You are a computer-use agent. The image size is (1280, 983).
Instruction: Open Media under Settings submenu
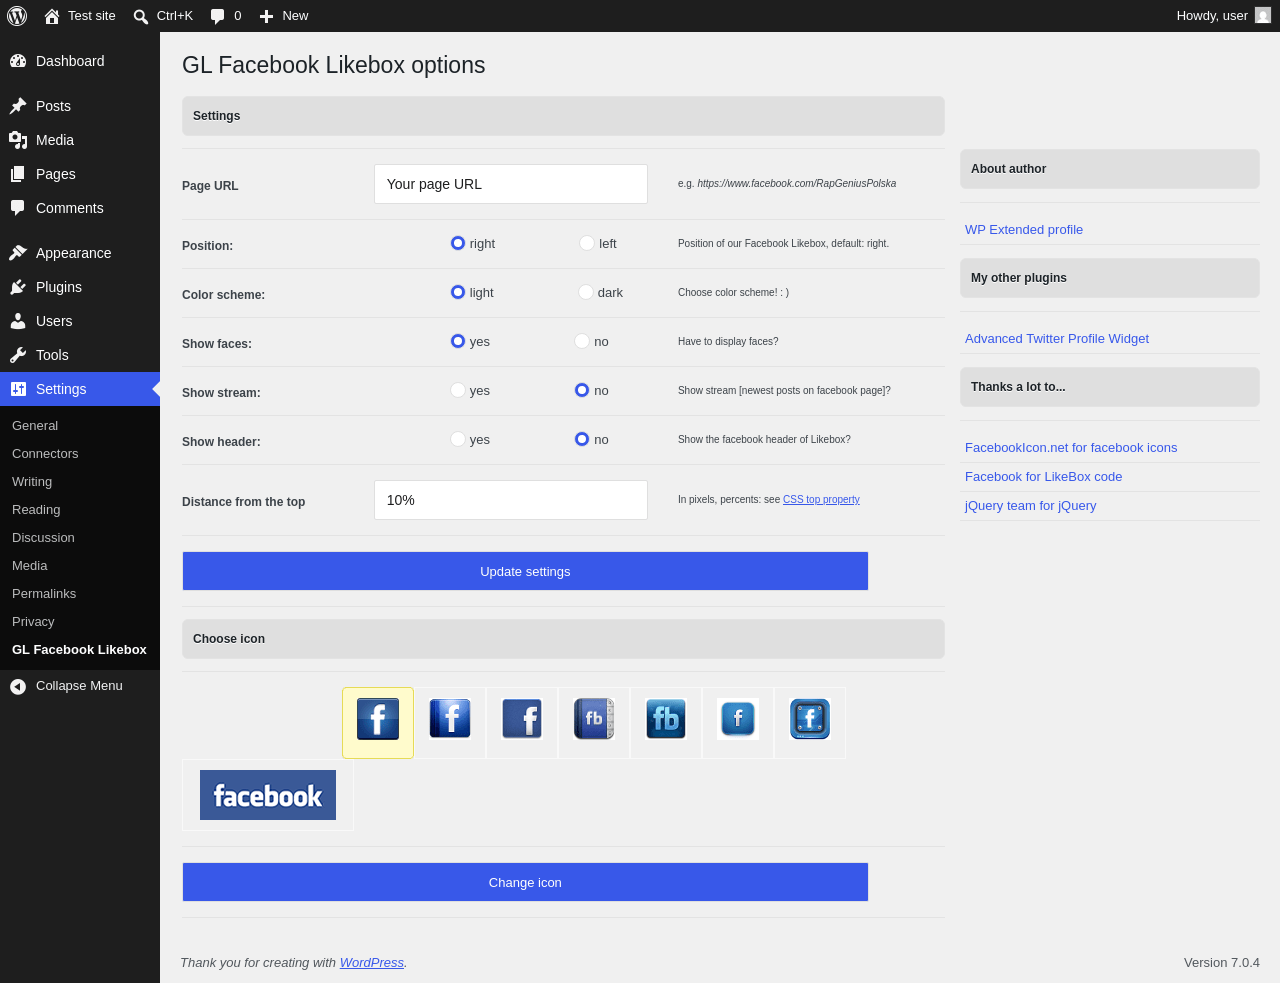tap(30, 566)
